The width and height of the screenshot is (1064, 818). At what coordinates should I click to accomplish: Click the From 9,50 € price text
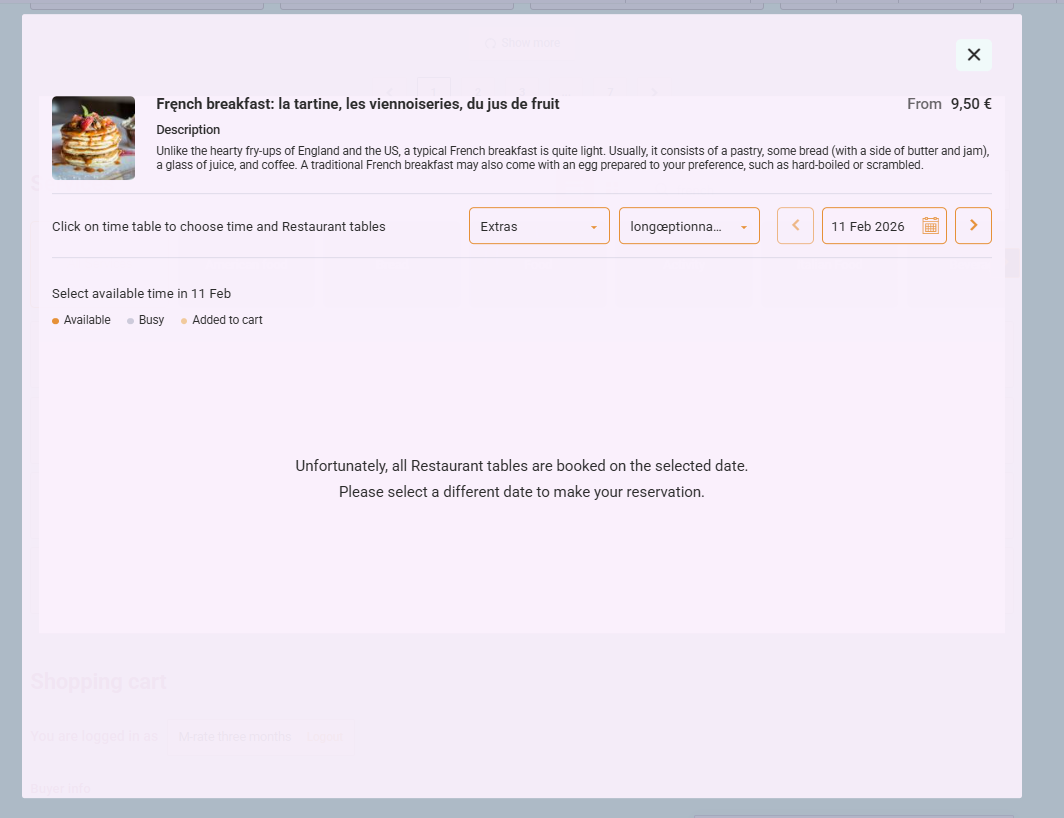click(948, 103)
